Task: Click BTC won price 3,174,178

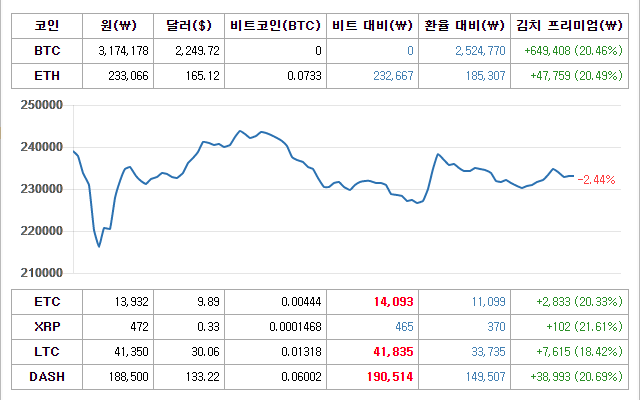Action: pos(123,51)
